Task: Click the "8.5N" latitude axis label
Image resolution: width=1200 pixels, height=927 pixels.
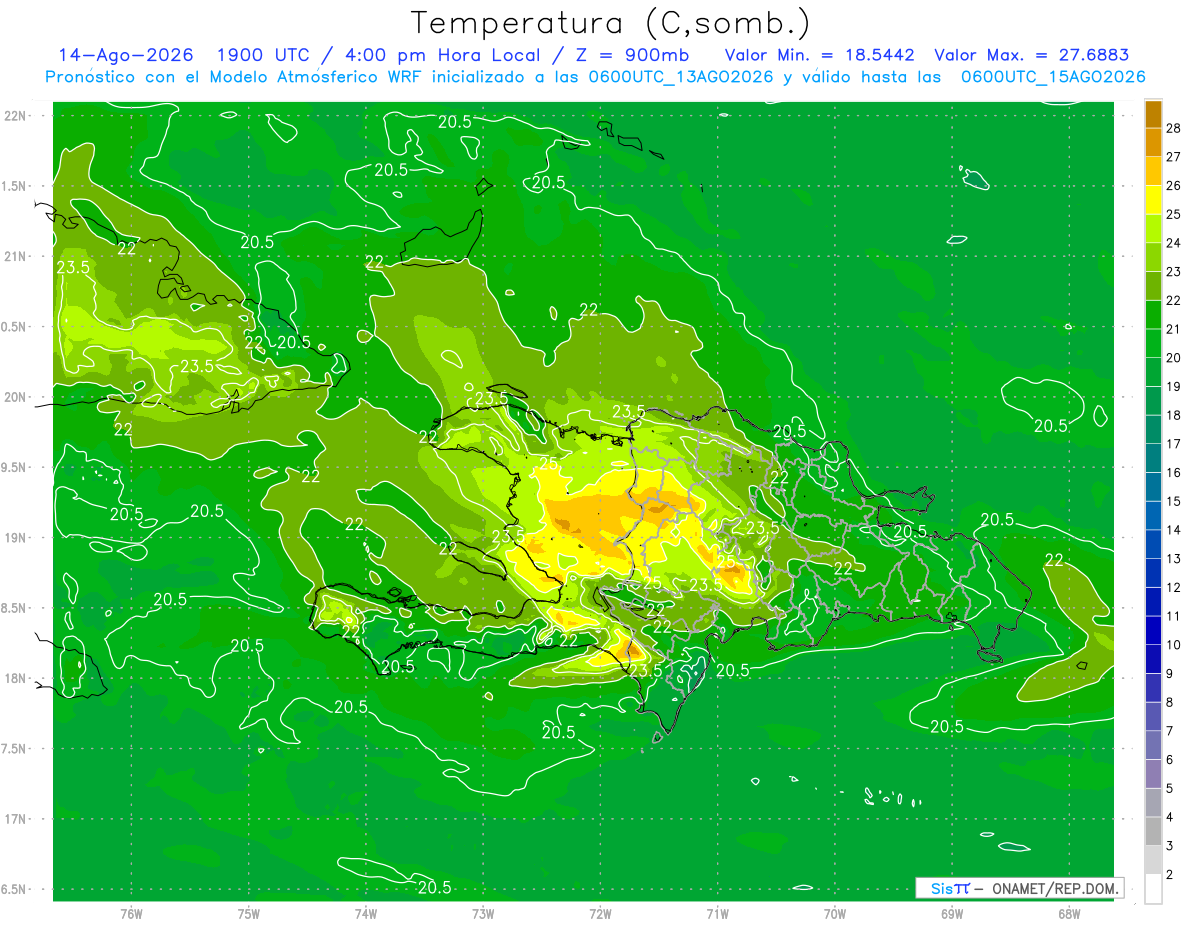Action: pyautogui.click(x=16, y=608)
